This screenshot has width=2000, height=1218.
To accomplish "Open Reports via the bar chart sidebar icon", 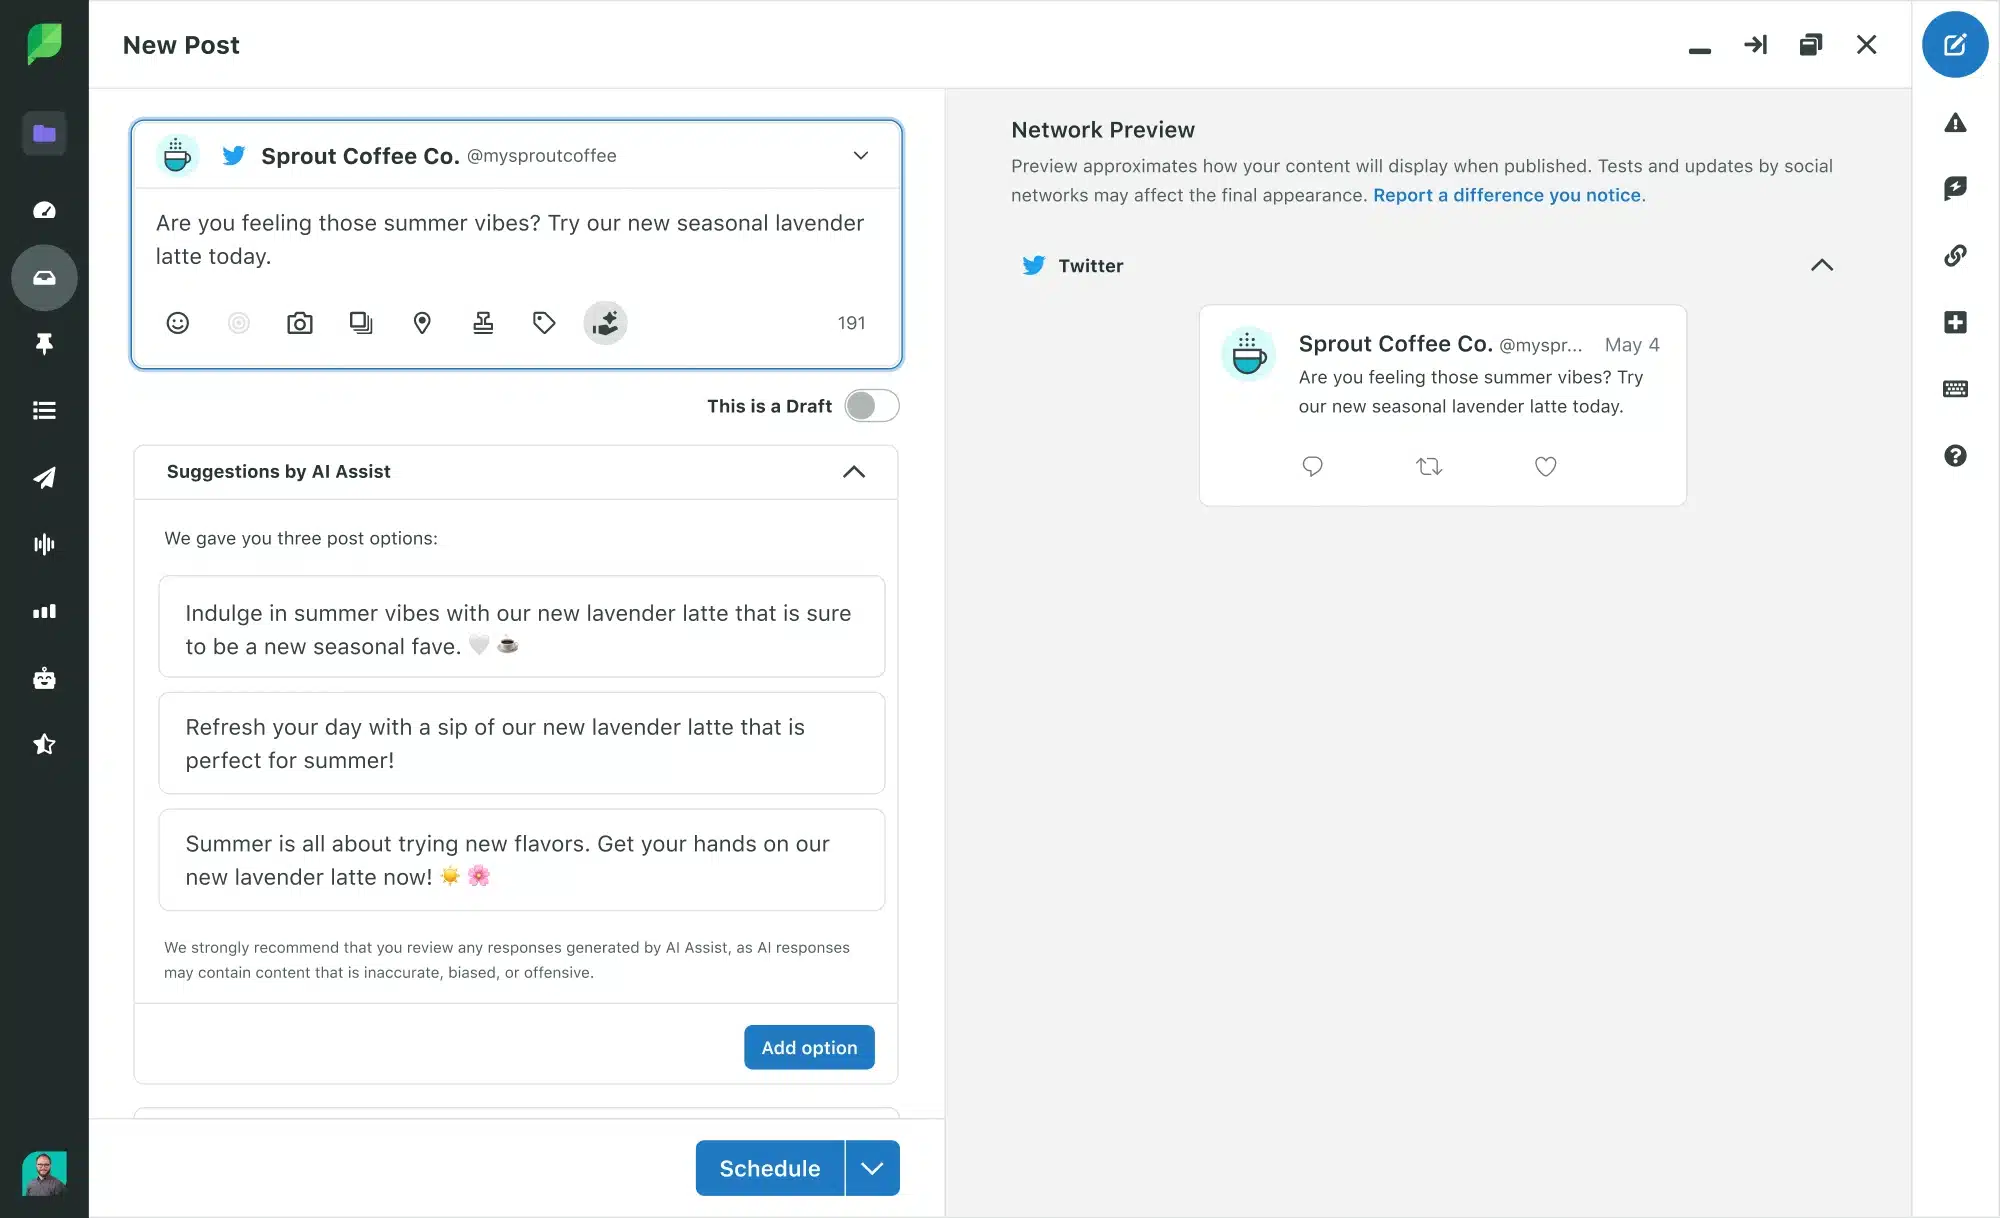I will click(44, 611).
